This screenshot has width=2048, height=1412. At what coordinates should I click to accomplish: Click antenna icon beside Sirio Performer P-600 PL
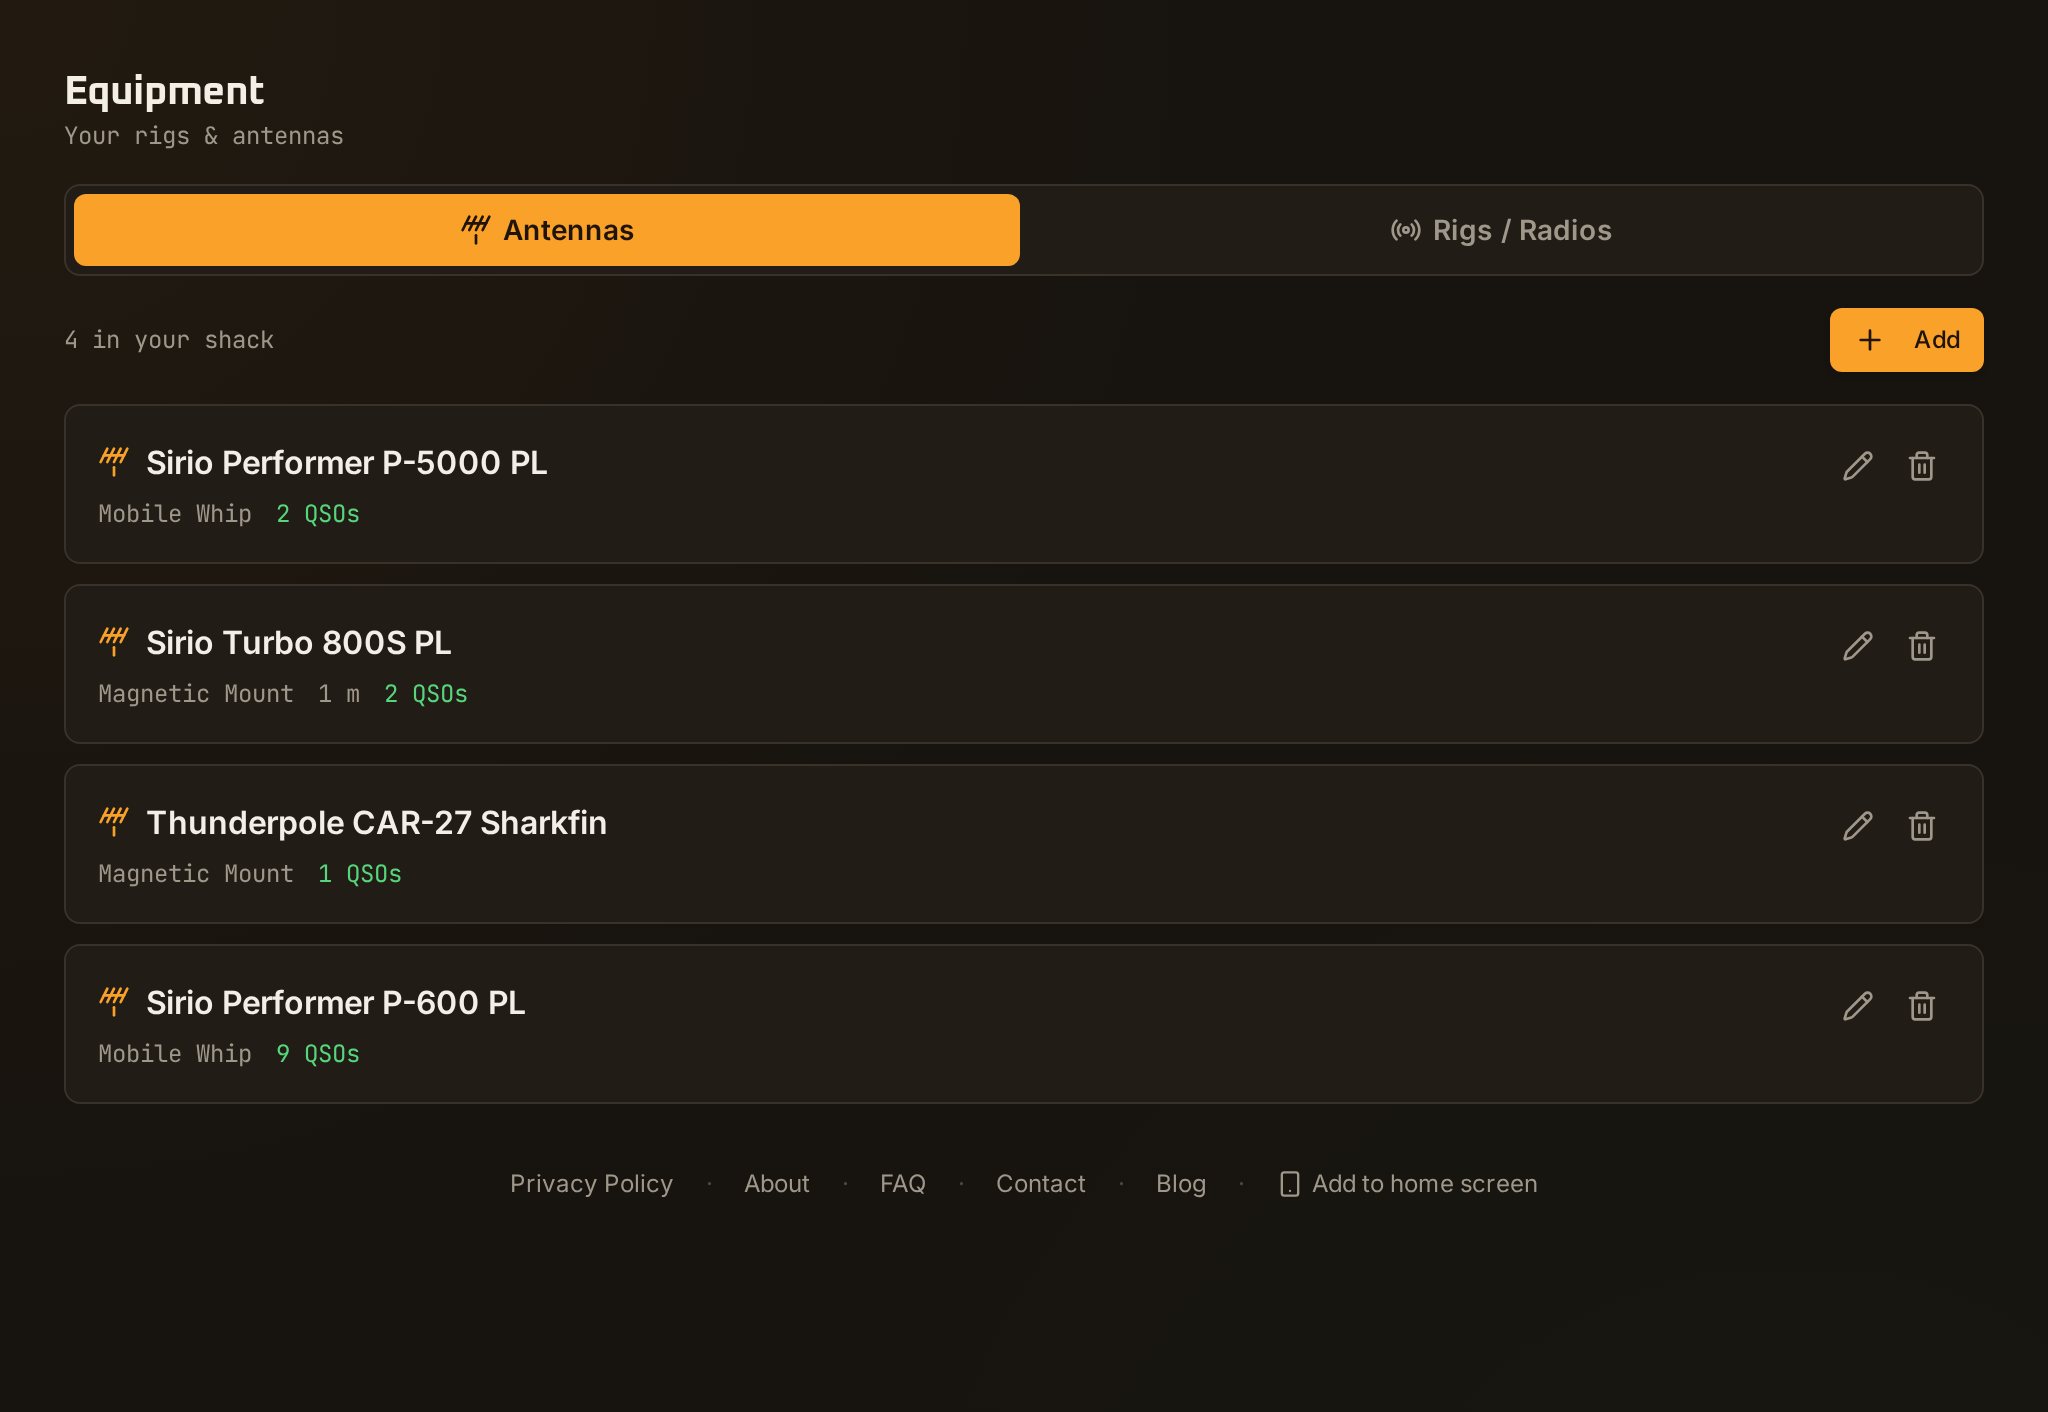(x=114, y=1002)
